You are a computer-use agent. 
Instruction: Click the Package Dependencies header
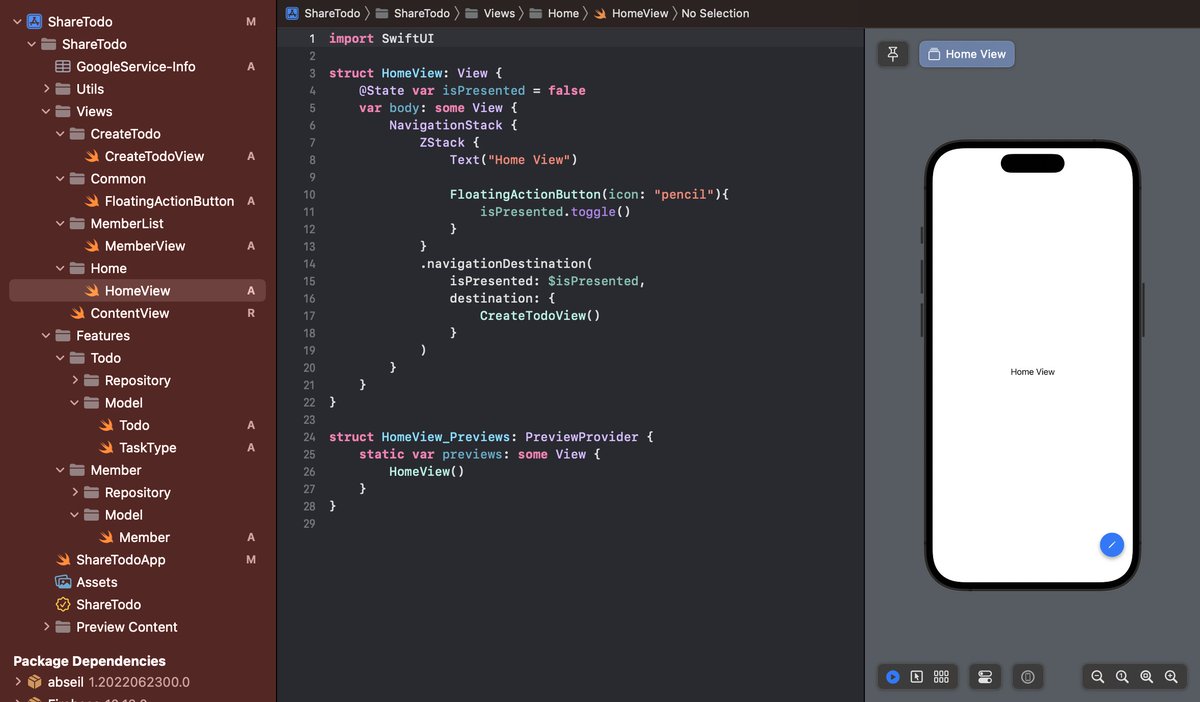89,661
